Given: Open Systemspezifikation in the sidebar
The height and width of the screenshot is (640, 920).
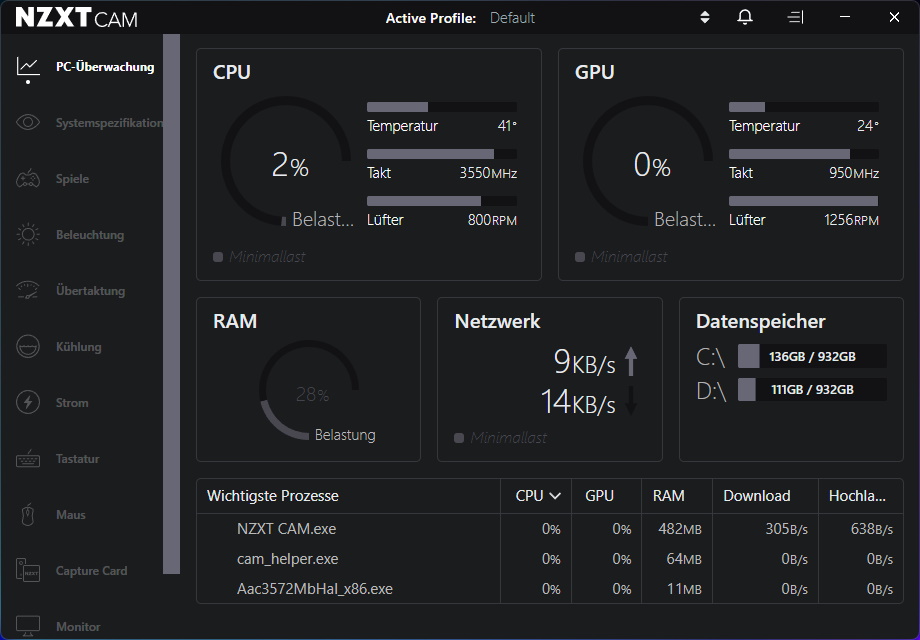Looking at the screenshot, I should tap(110, 123).
